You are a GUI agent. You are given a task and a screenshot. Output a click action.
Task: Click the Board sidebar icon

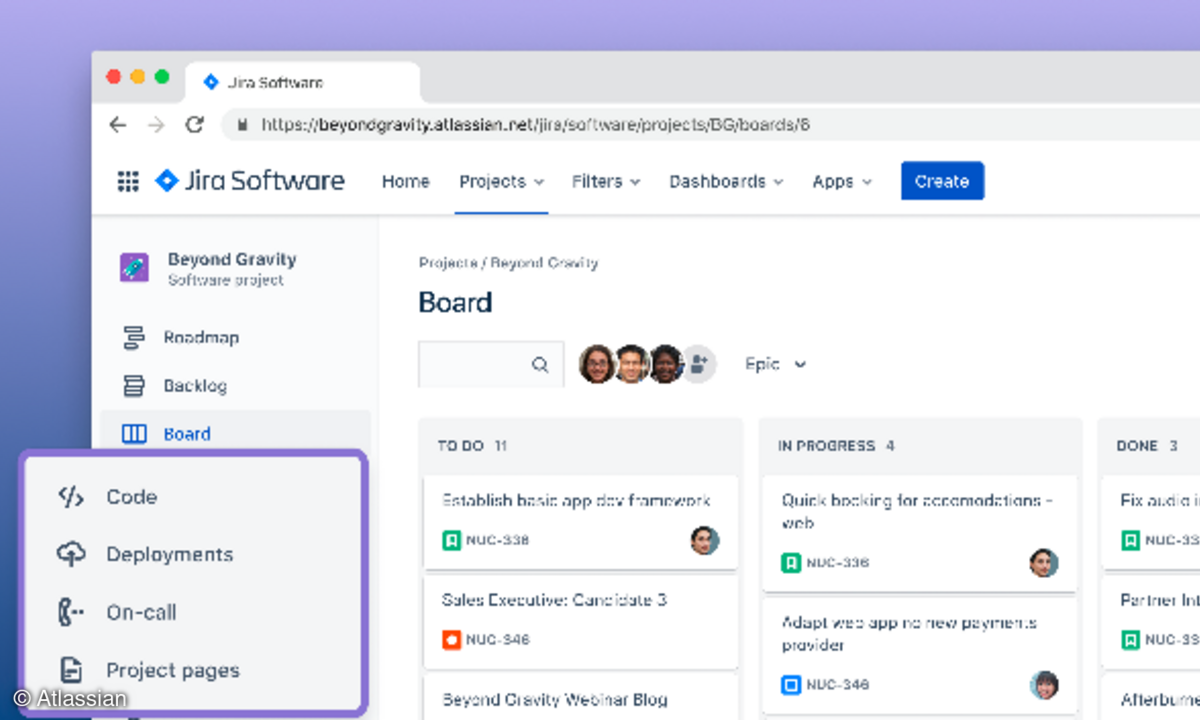[x=134, y=434]
